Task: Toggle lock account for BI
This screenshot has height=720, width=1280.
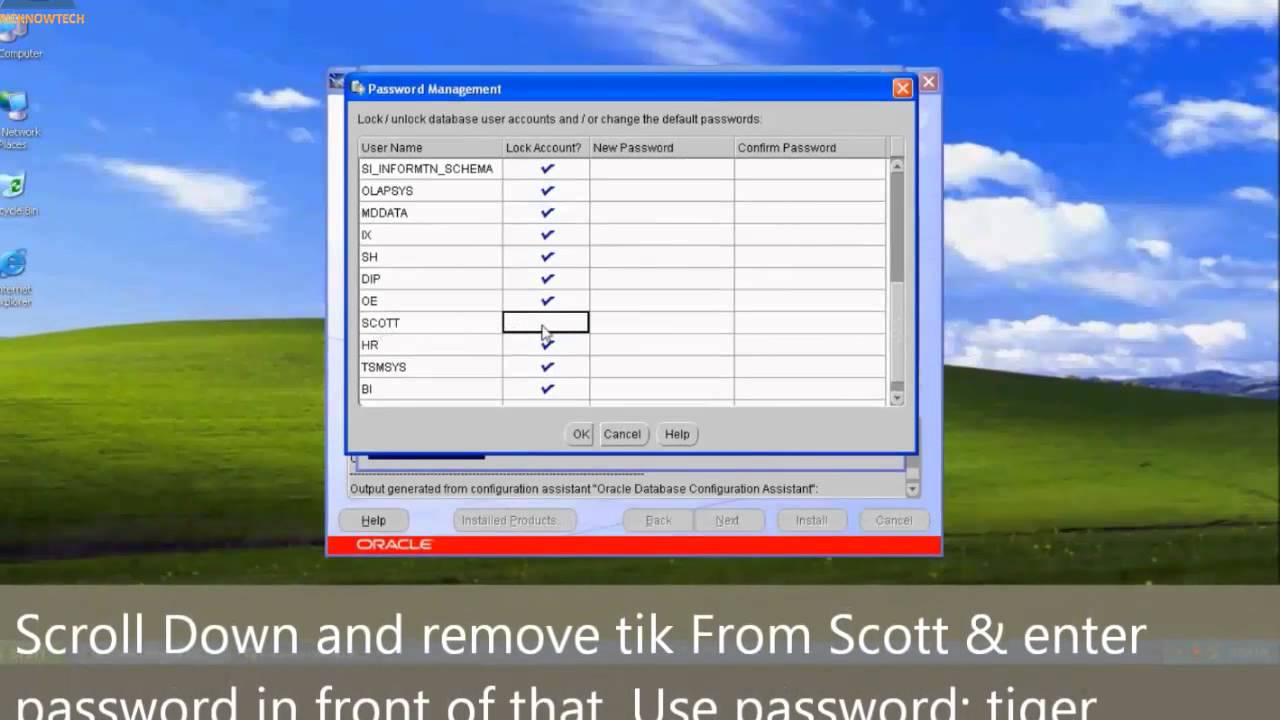Action: pyautogui.click(x=546, y=389)
